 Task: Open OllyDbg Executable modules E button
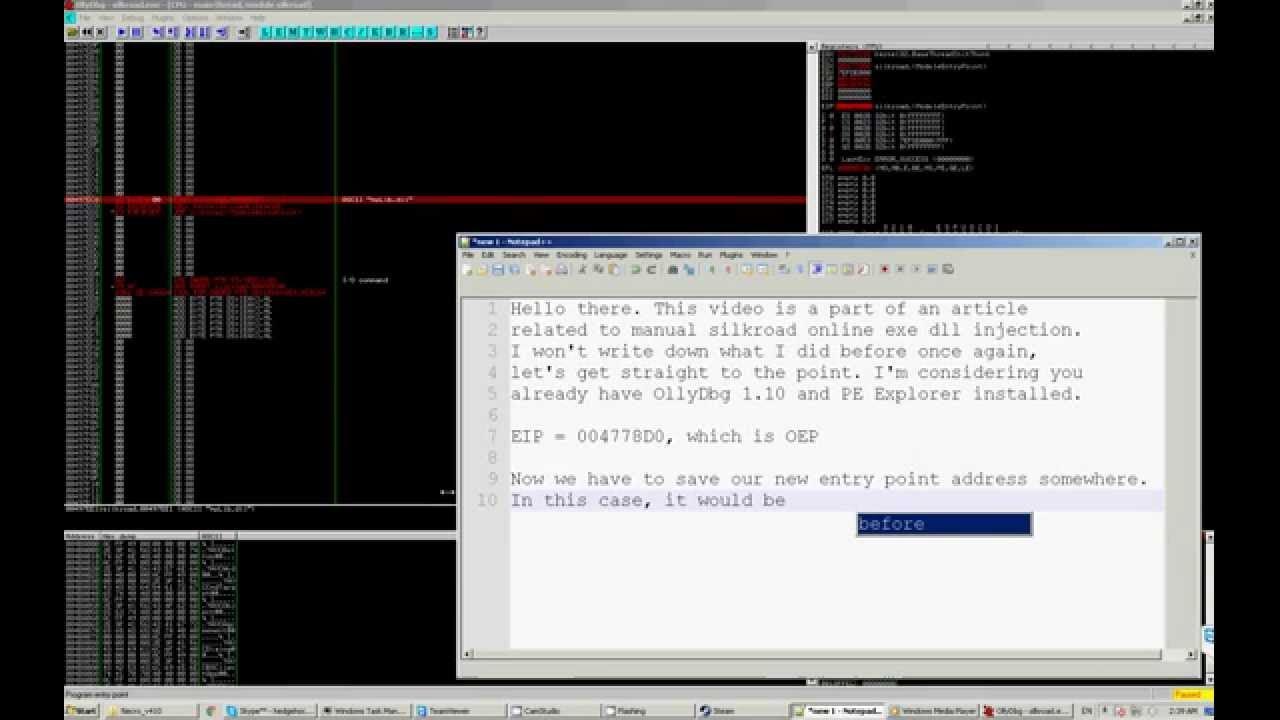[x=279, y=32]
